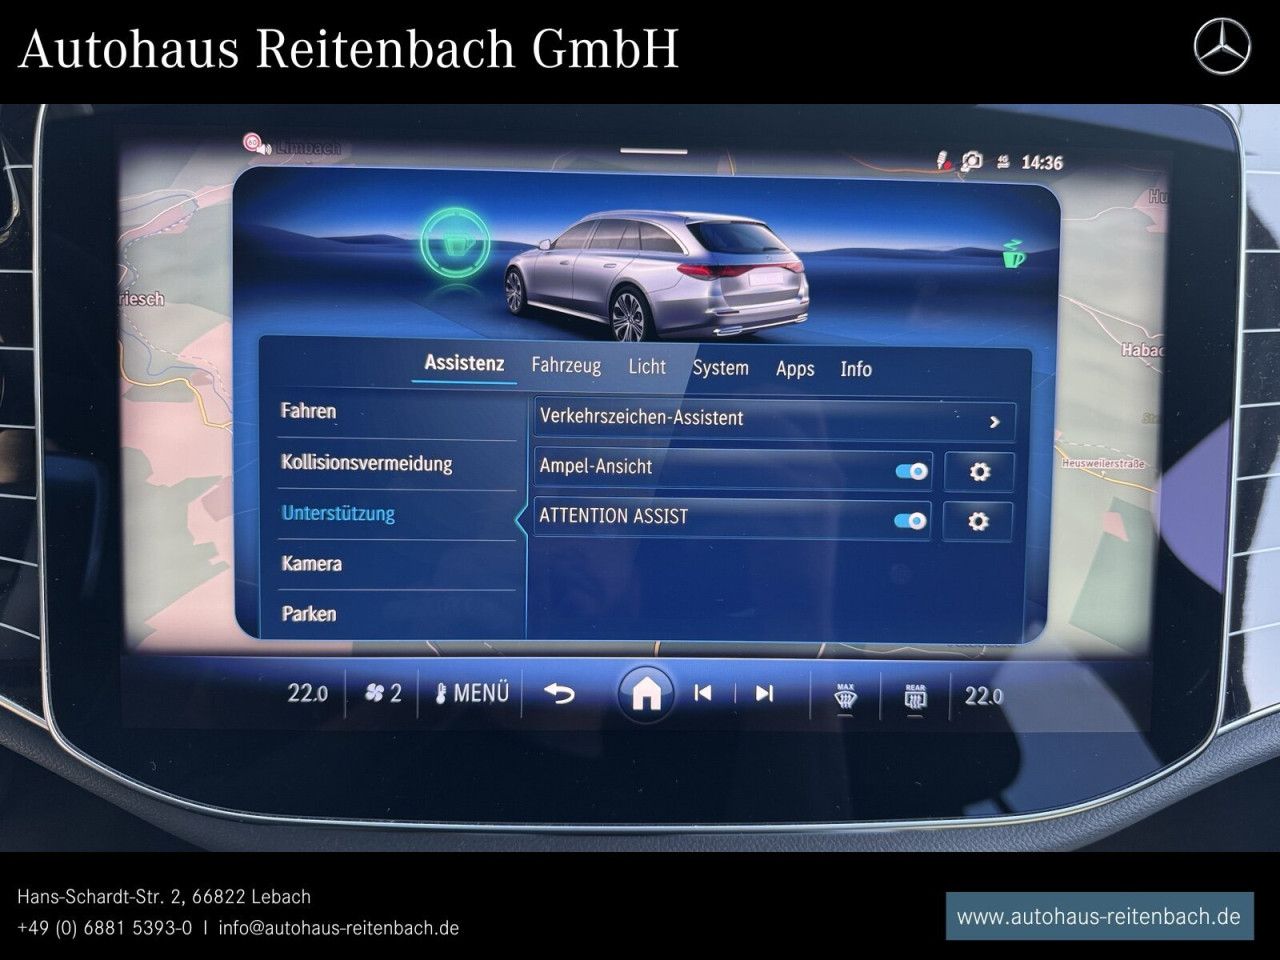Switch to the Info tab
Screen dimensions: 1280x960
pyautogui.click(x=856, y=369)
